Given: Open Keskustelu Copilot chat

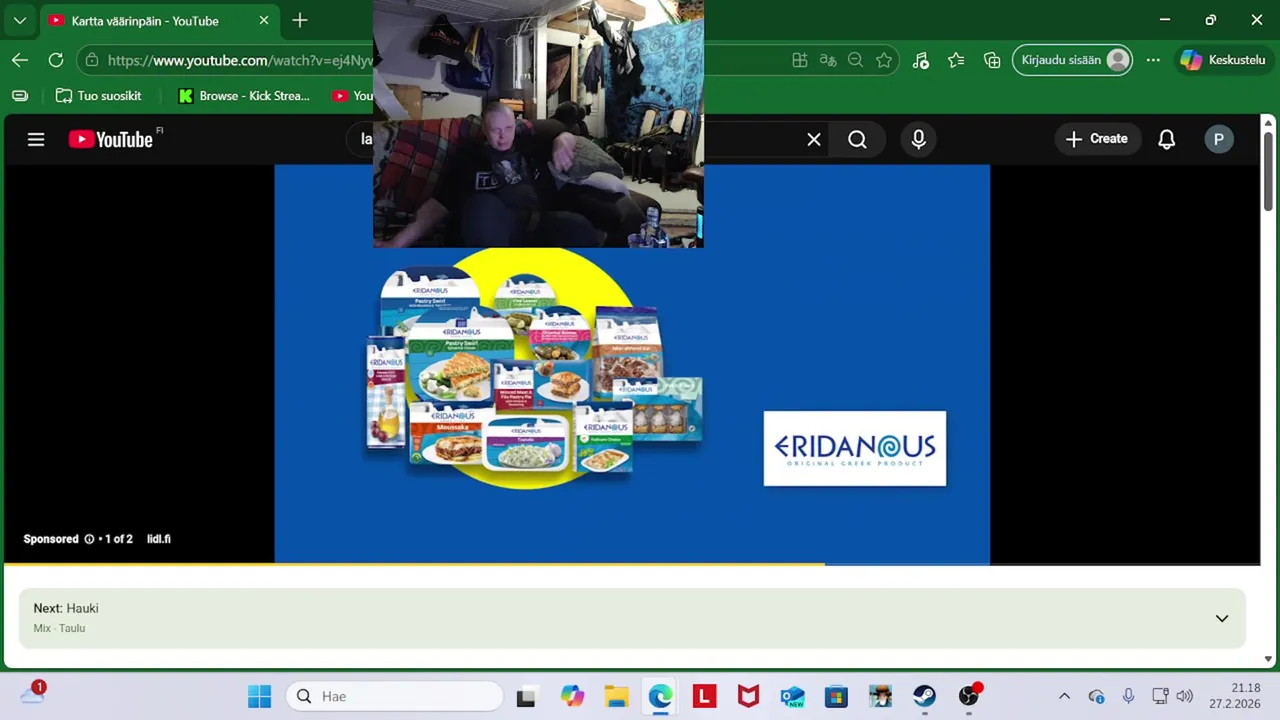Looking at the screenshot, I should [x=1223, y=60].
